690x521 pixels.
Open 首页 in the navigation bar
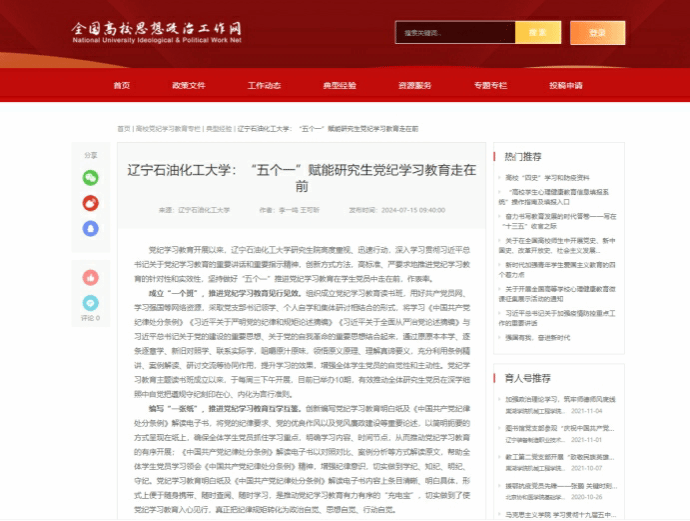(122, 86)
